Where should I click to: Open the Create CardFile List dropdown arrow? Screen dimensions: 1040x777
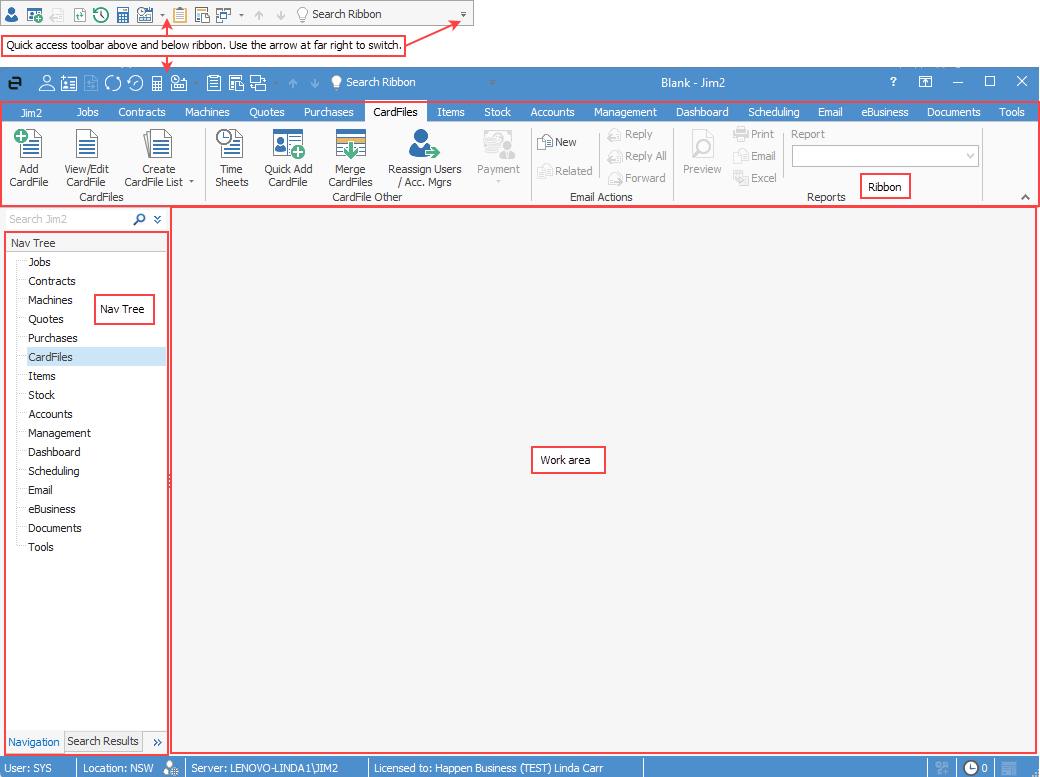(192, 182)
